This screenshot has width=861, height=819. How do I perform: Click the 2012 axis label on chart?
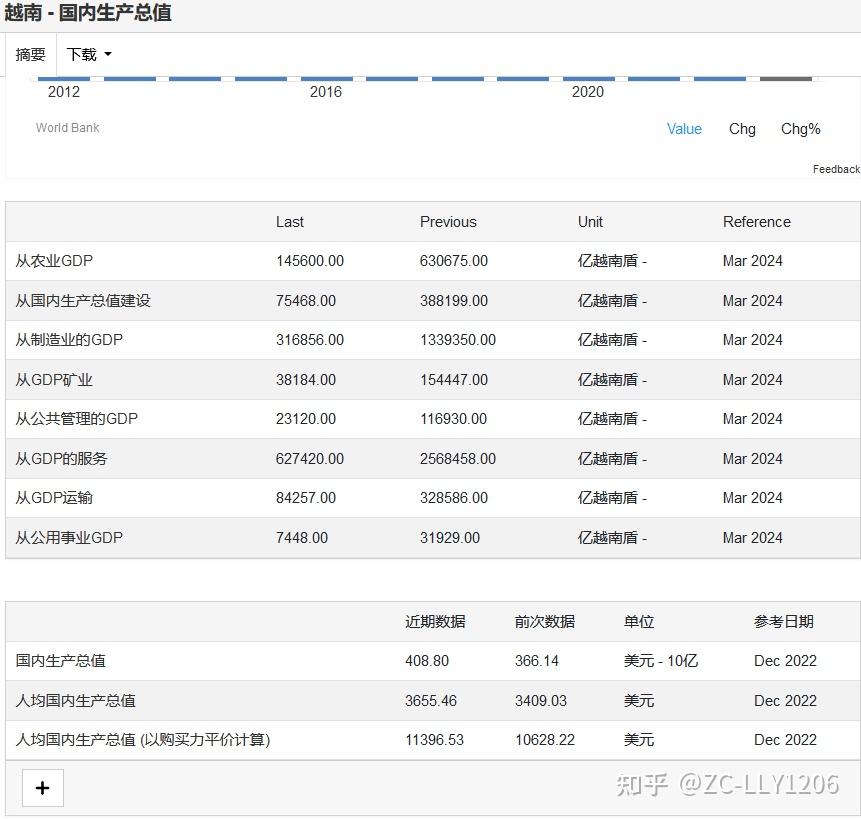[x=64, y=92]
